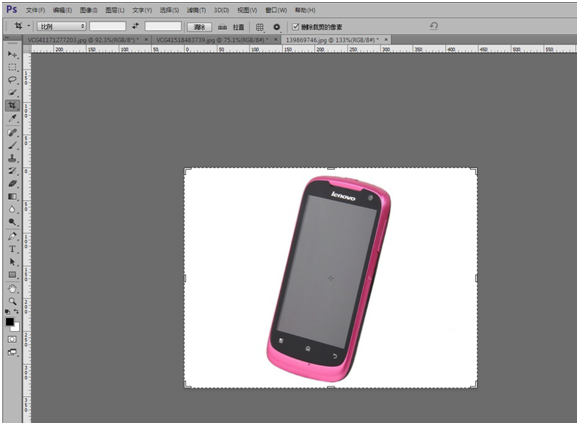Select the Move tool
This screenshot has width=579, height=425.
13,55
